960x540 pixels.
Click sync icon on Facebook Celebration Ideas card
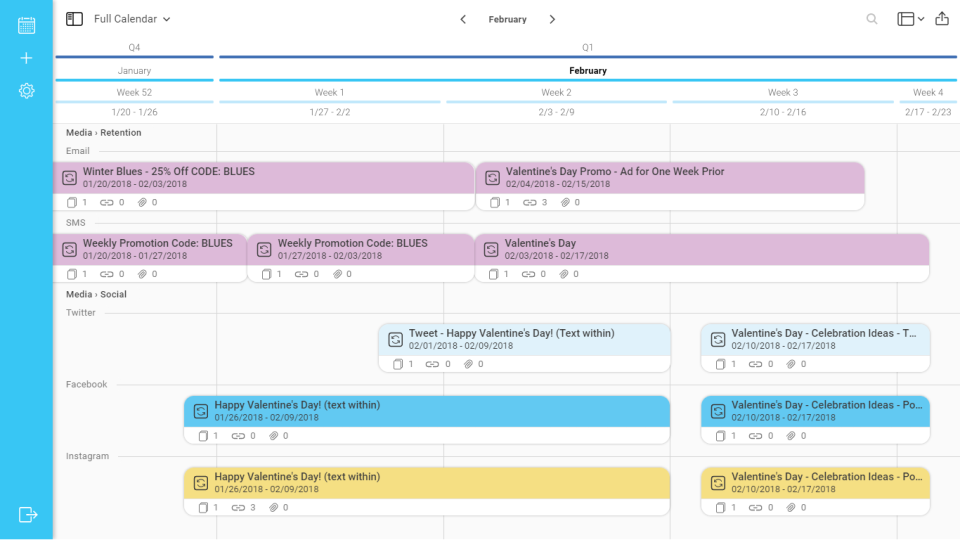718,411
